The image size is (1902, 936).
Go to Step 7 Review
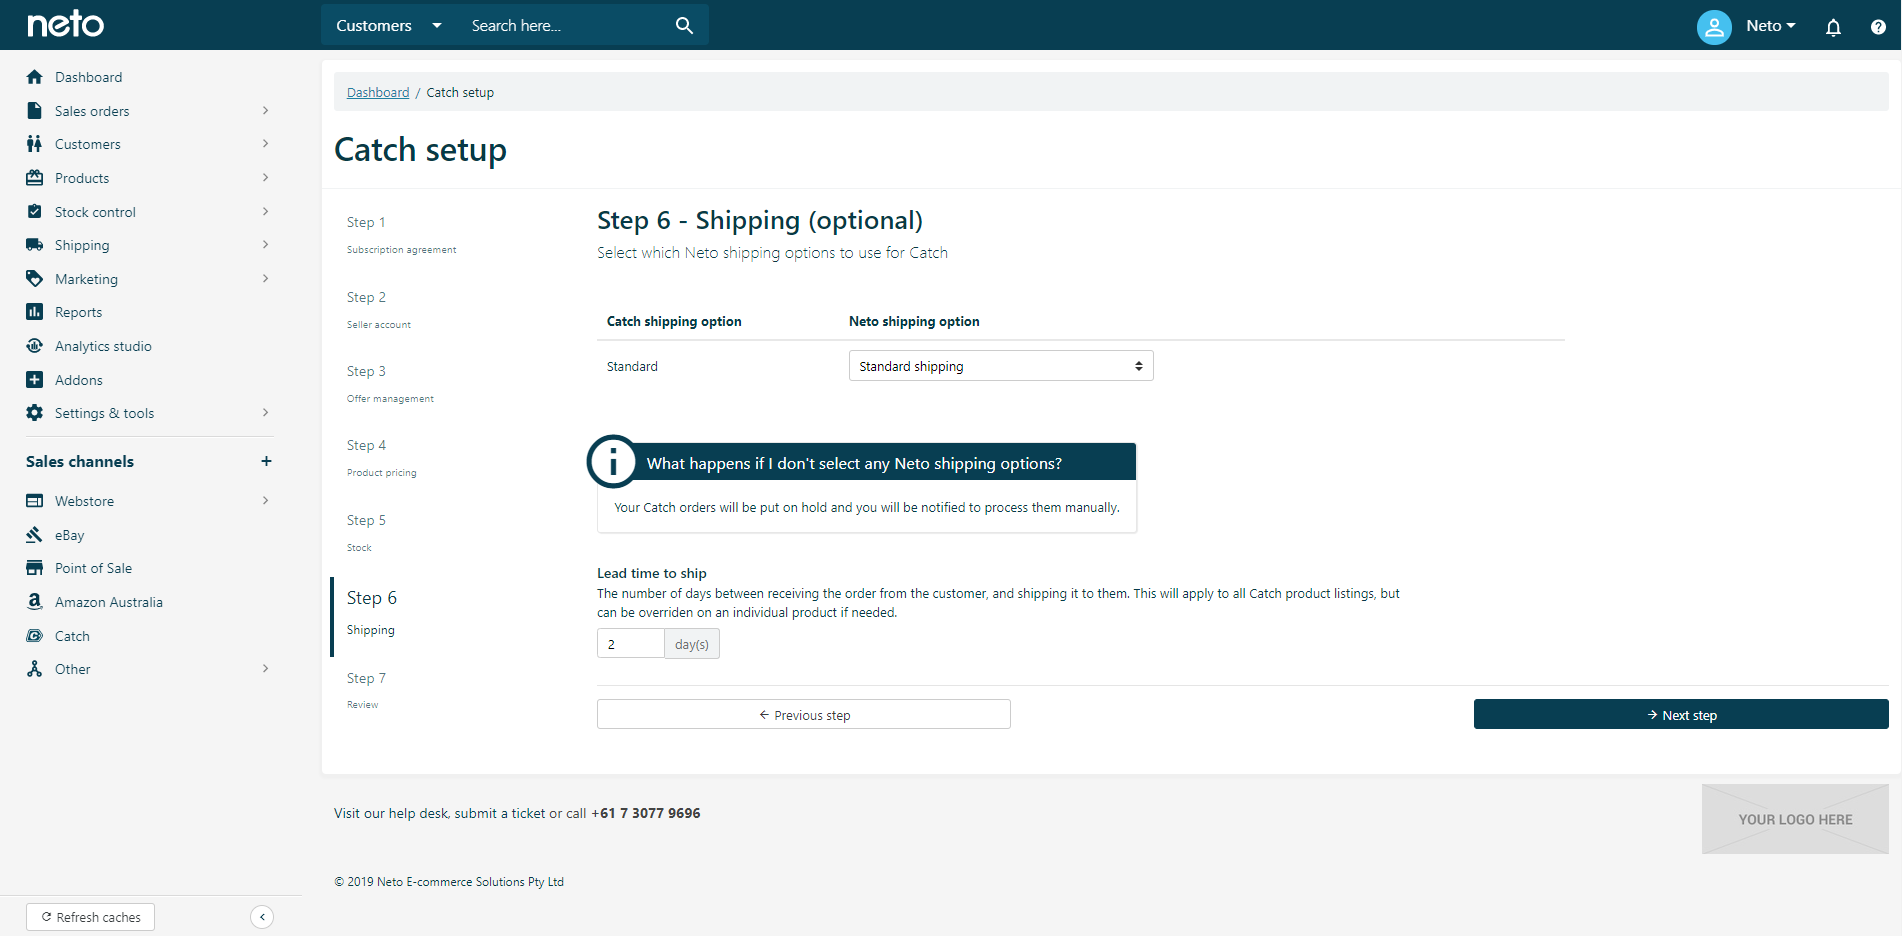tap(366, 690)
